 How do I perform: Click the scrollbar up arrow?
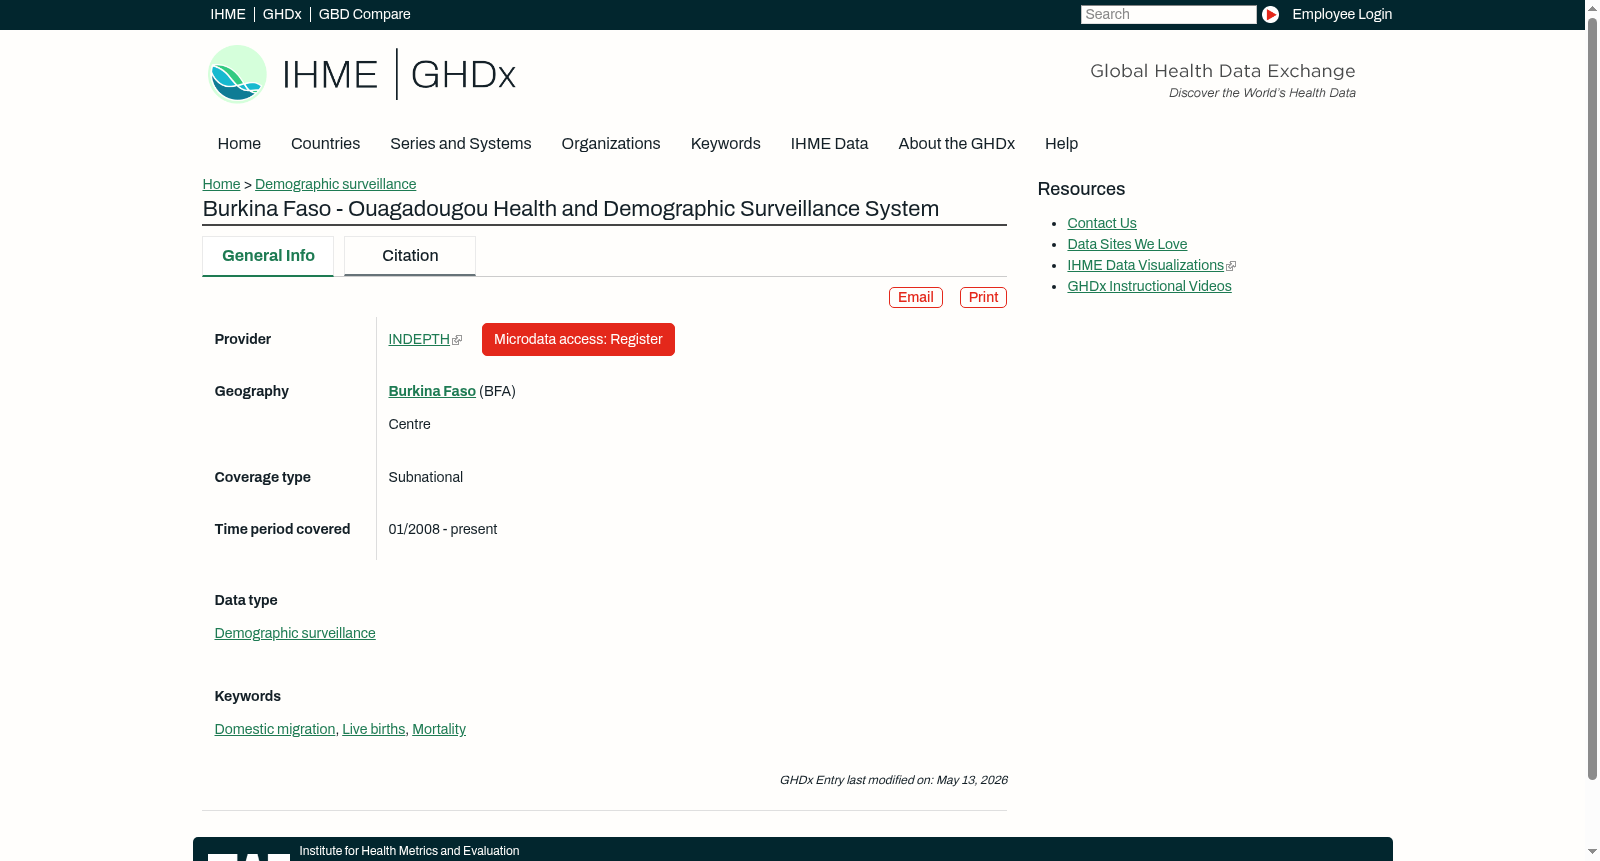tap(1592, 7)
